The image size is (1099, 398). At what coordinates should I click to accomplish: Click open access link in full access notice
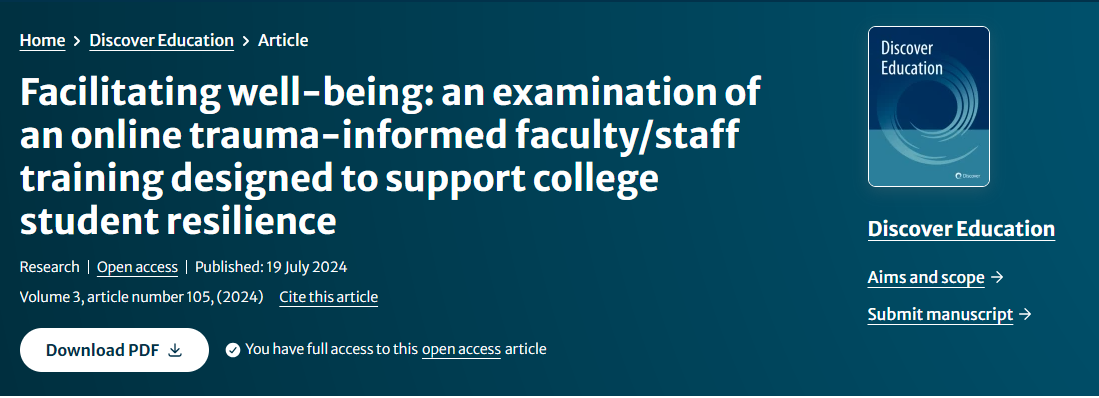(461, 349)
